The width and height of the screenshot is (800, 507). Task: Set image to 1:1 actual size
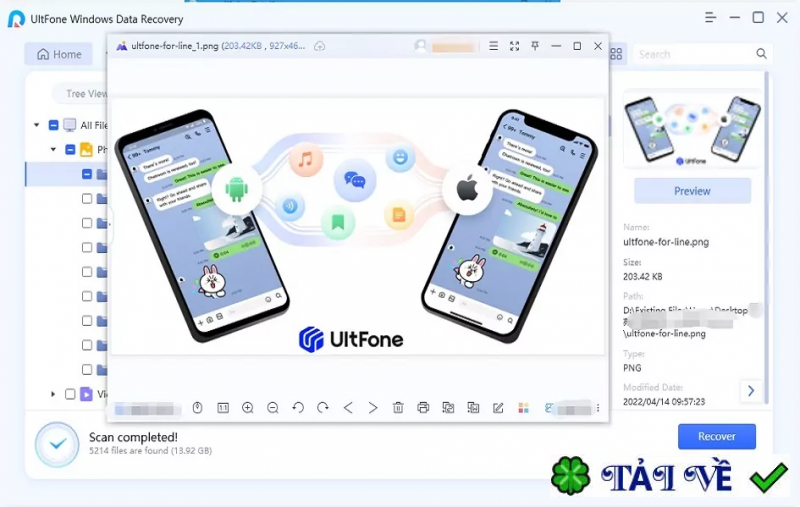tap(223, 408)
